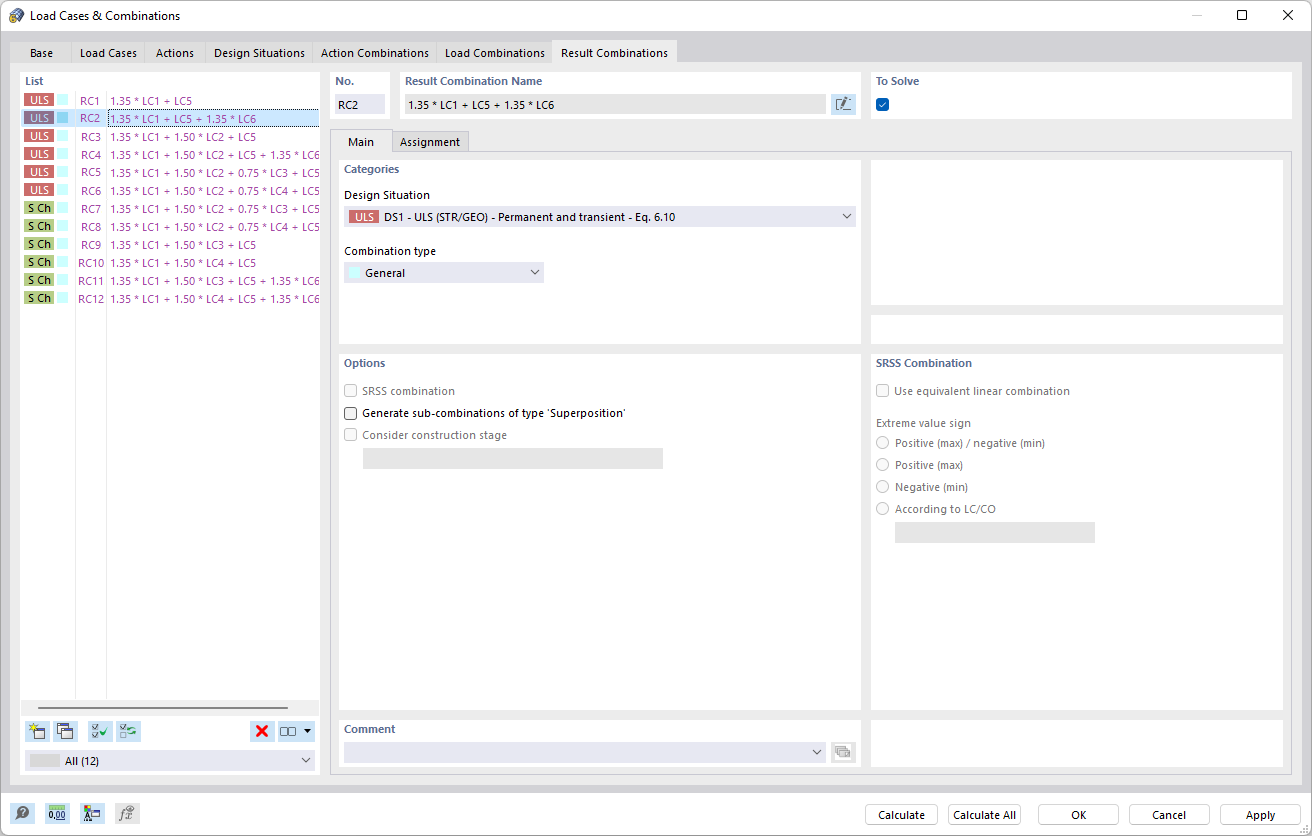1312x836 pixels.
Task: Select the highlighted RC2 row
Action: click(x=170, y=118)
